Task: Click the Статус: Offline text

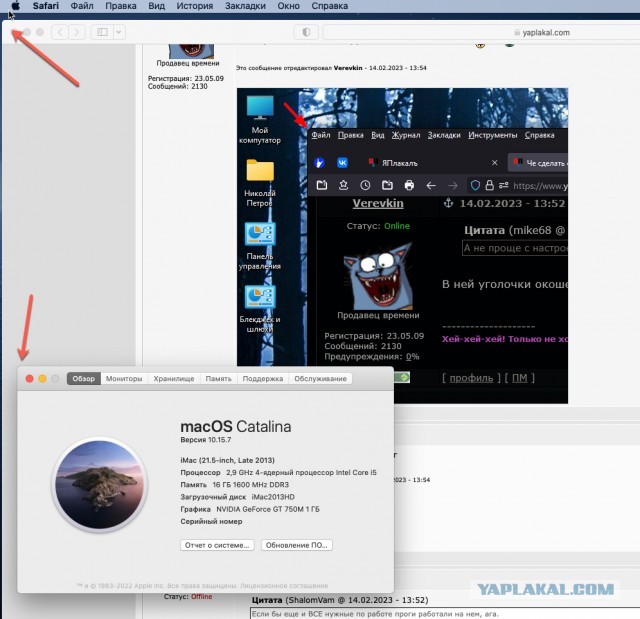Action: pyautogui.click(x=188, y=597)
